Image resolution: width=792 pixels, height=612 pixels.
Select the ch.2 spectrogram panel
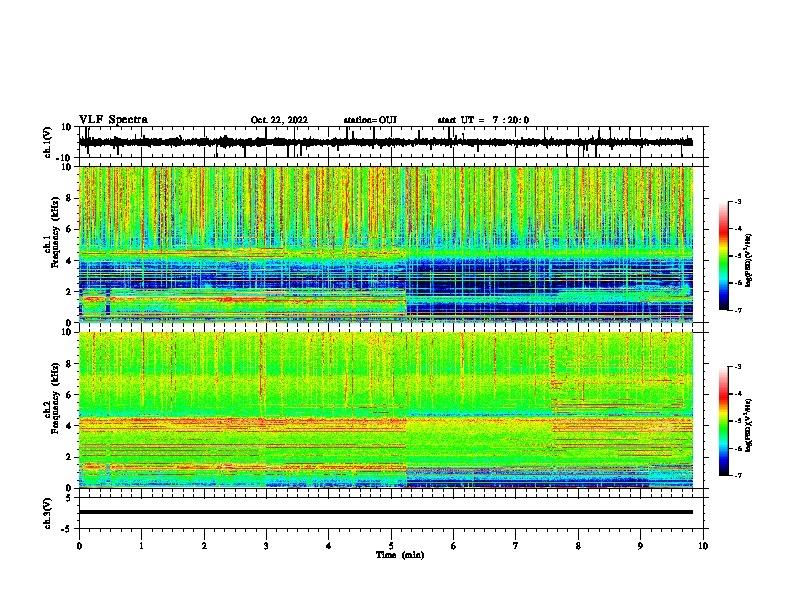pyautogui.click(x=386, y=410)
